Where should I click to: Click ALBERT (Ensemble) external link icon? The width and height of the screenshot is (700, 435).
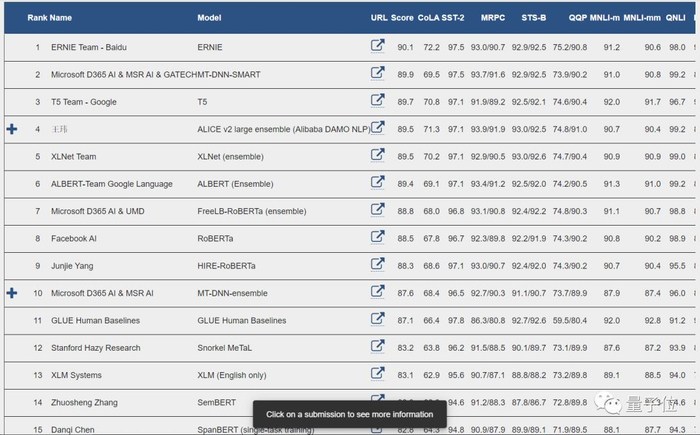pyautogui.click(x=378, y=183)
